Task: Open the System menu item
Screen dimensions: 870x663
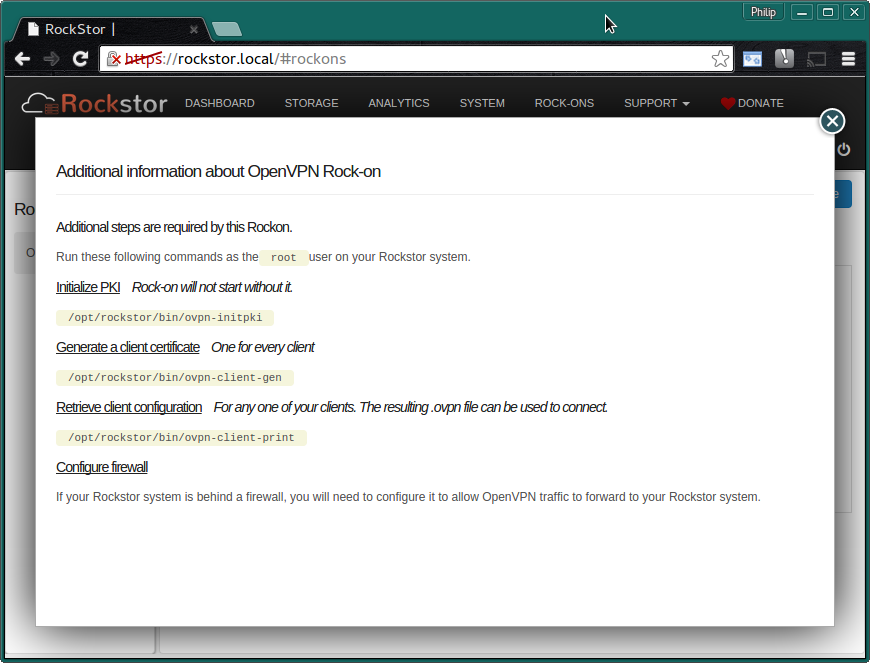Action: coord(482,103)
